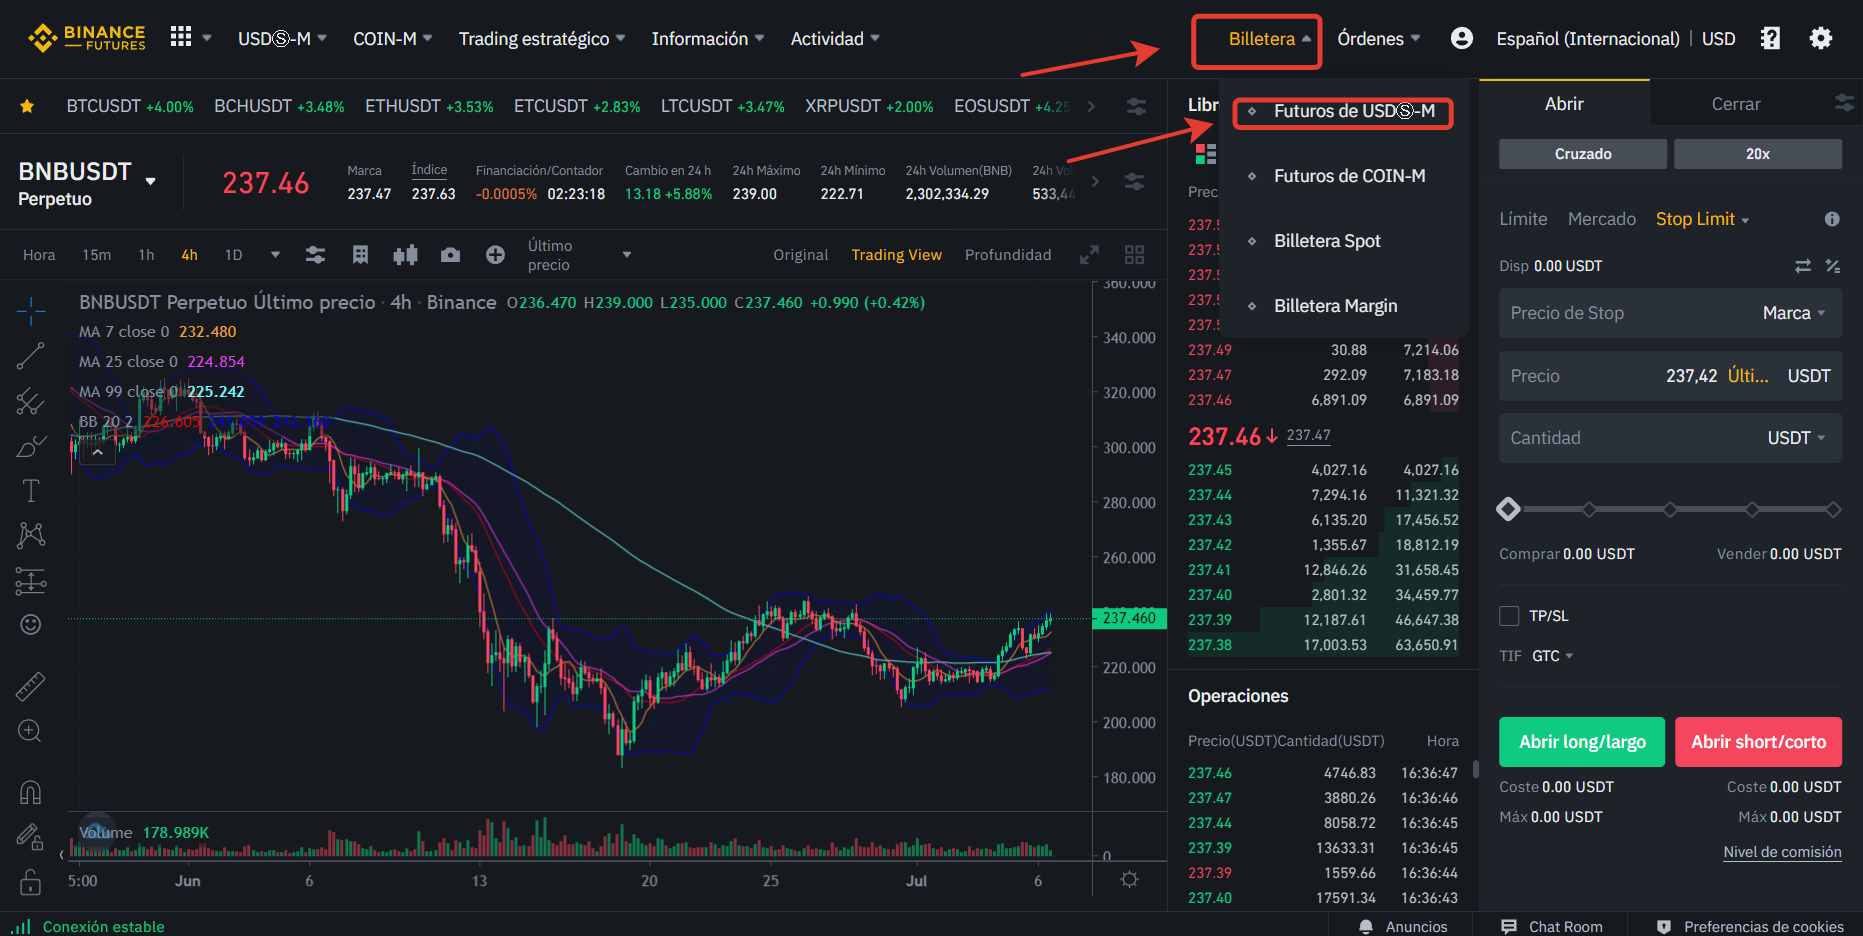1863x936 pixels.
Task: Select the crosshair cursor tool
Action: pyautogui.click(x=31, y=311)
